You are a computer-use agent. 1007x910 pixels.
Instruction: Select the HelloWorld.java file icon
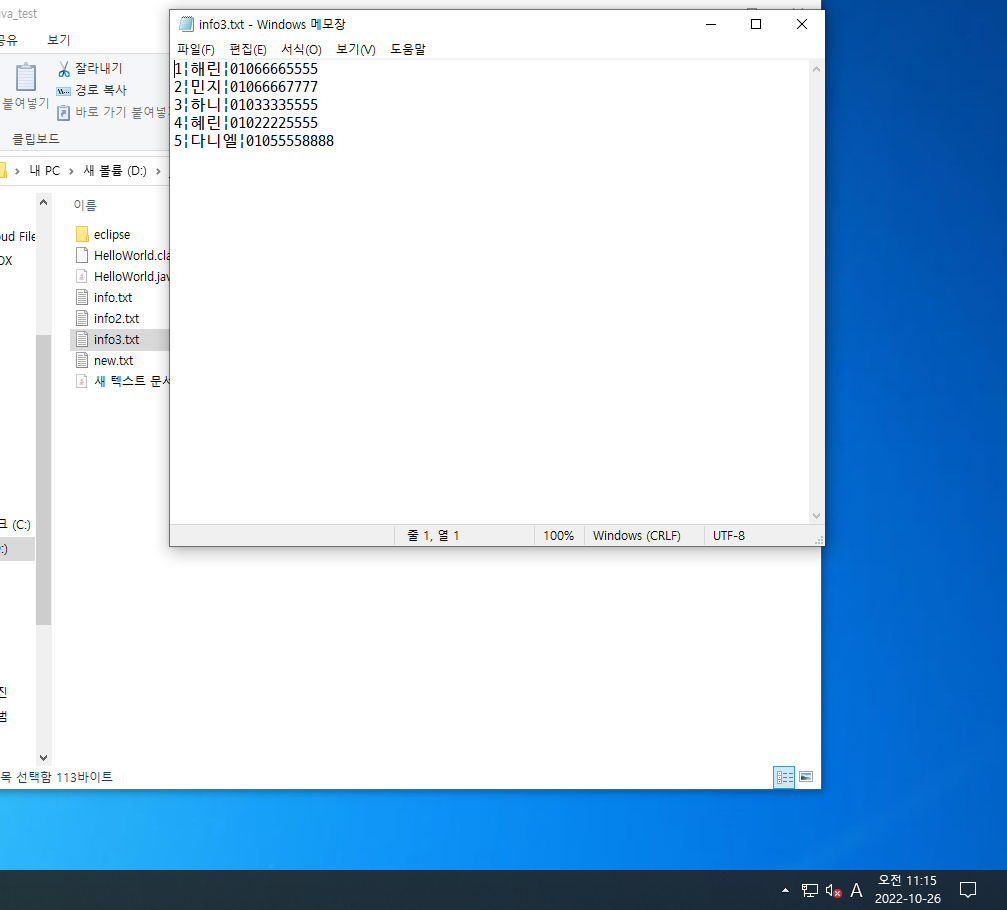(82, 276)
